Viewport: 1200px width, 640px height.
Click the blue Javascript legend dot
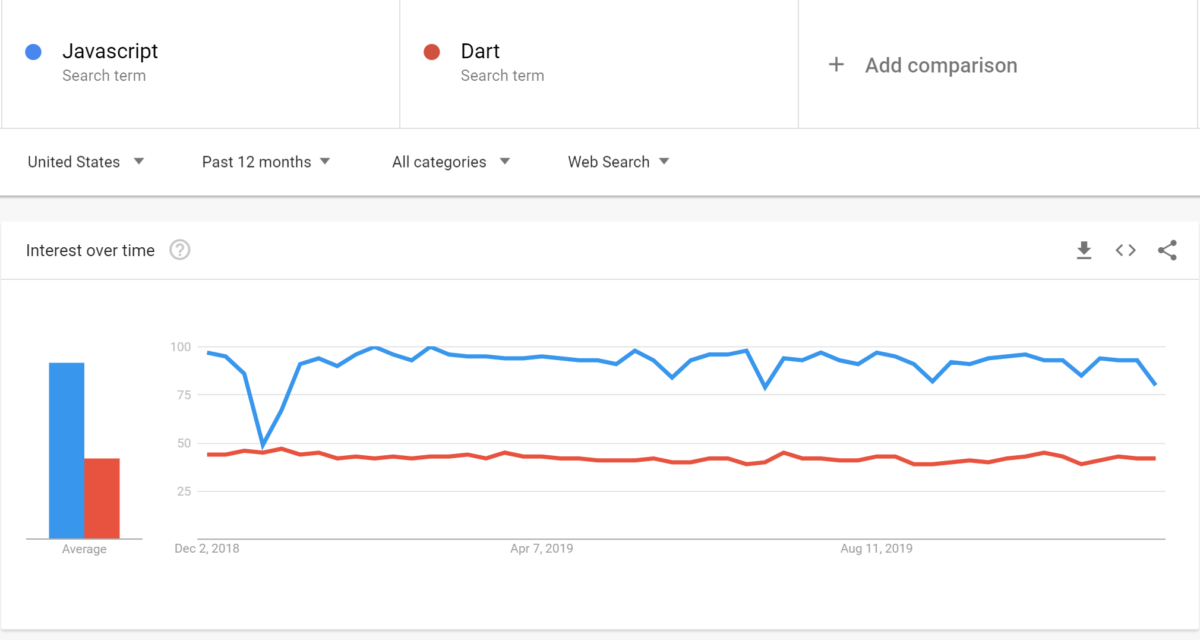coord(32,51)
